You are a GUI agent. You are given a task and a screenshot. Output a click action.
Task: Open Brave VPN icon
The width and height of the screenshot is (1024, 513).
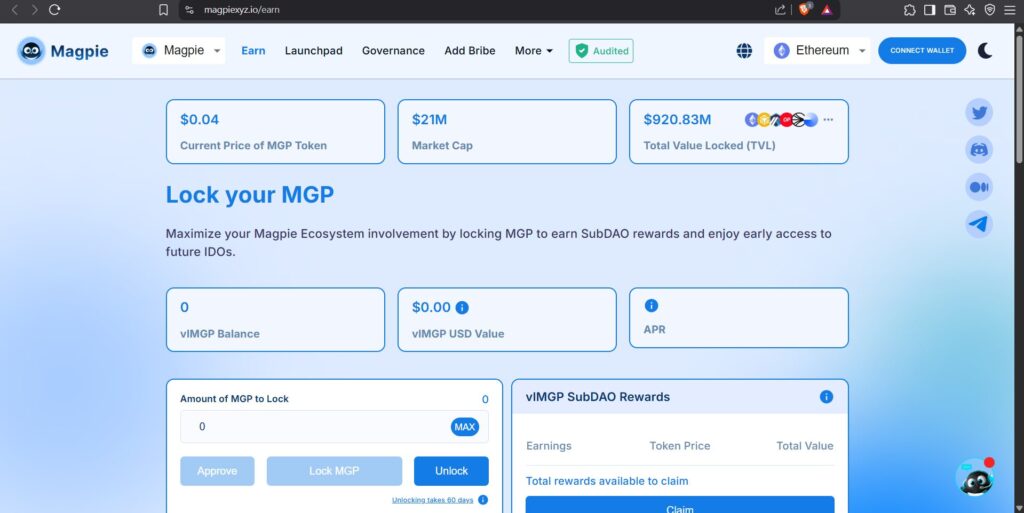(990, 10)
